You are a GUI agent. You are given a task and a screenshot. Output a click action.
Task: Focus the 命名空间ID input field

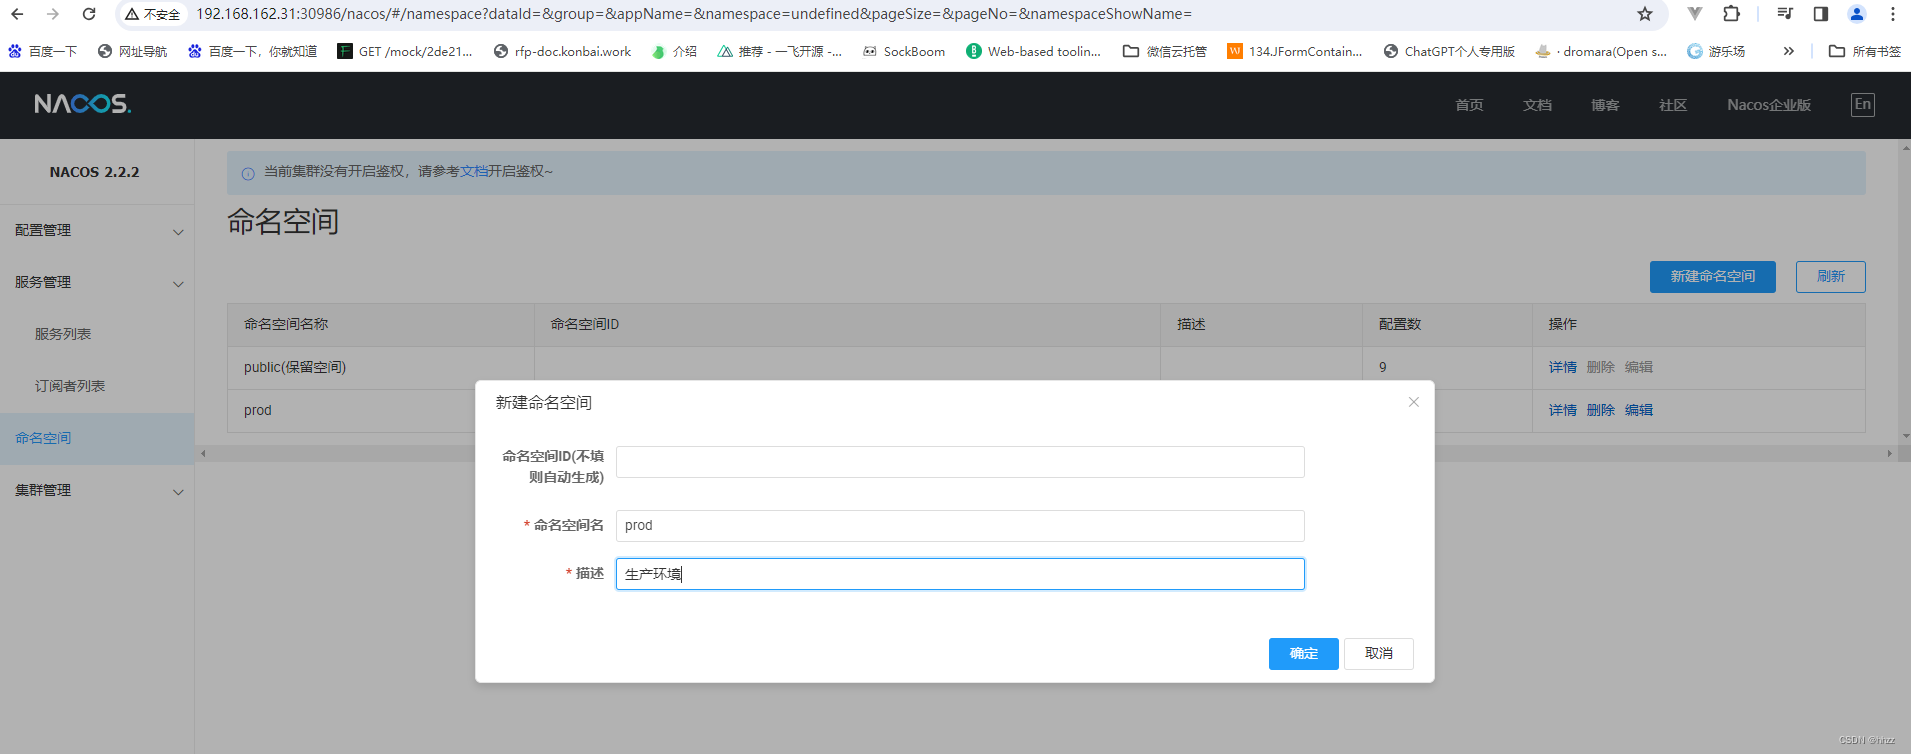pos(960,462)
